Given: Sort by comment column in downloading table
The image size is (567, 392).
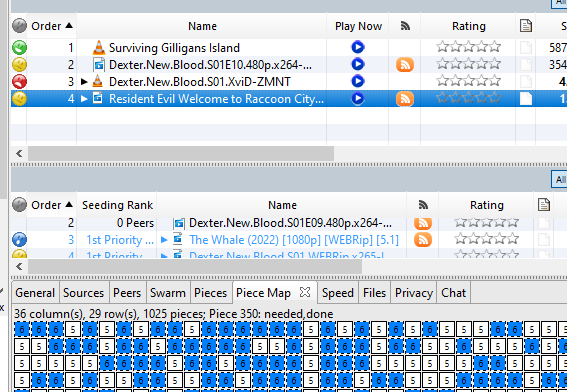Looking at the screenshot, I should coord(526,26).
